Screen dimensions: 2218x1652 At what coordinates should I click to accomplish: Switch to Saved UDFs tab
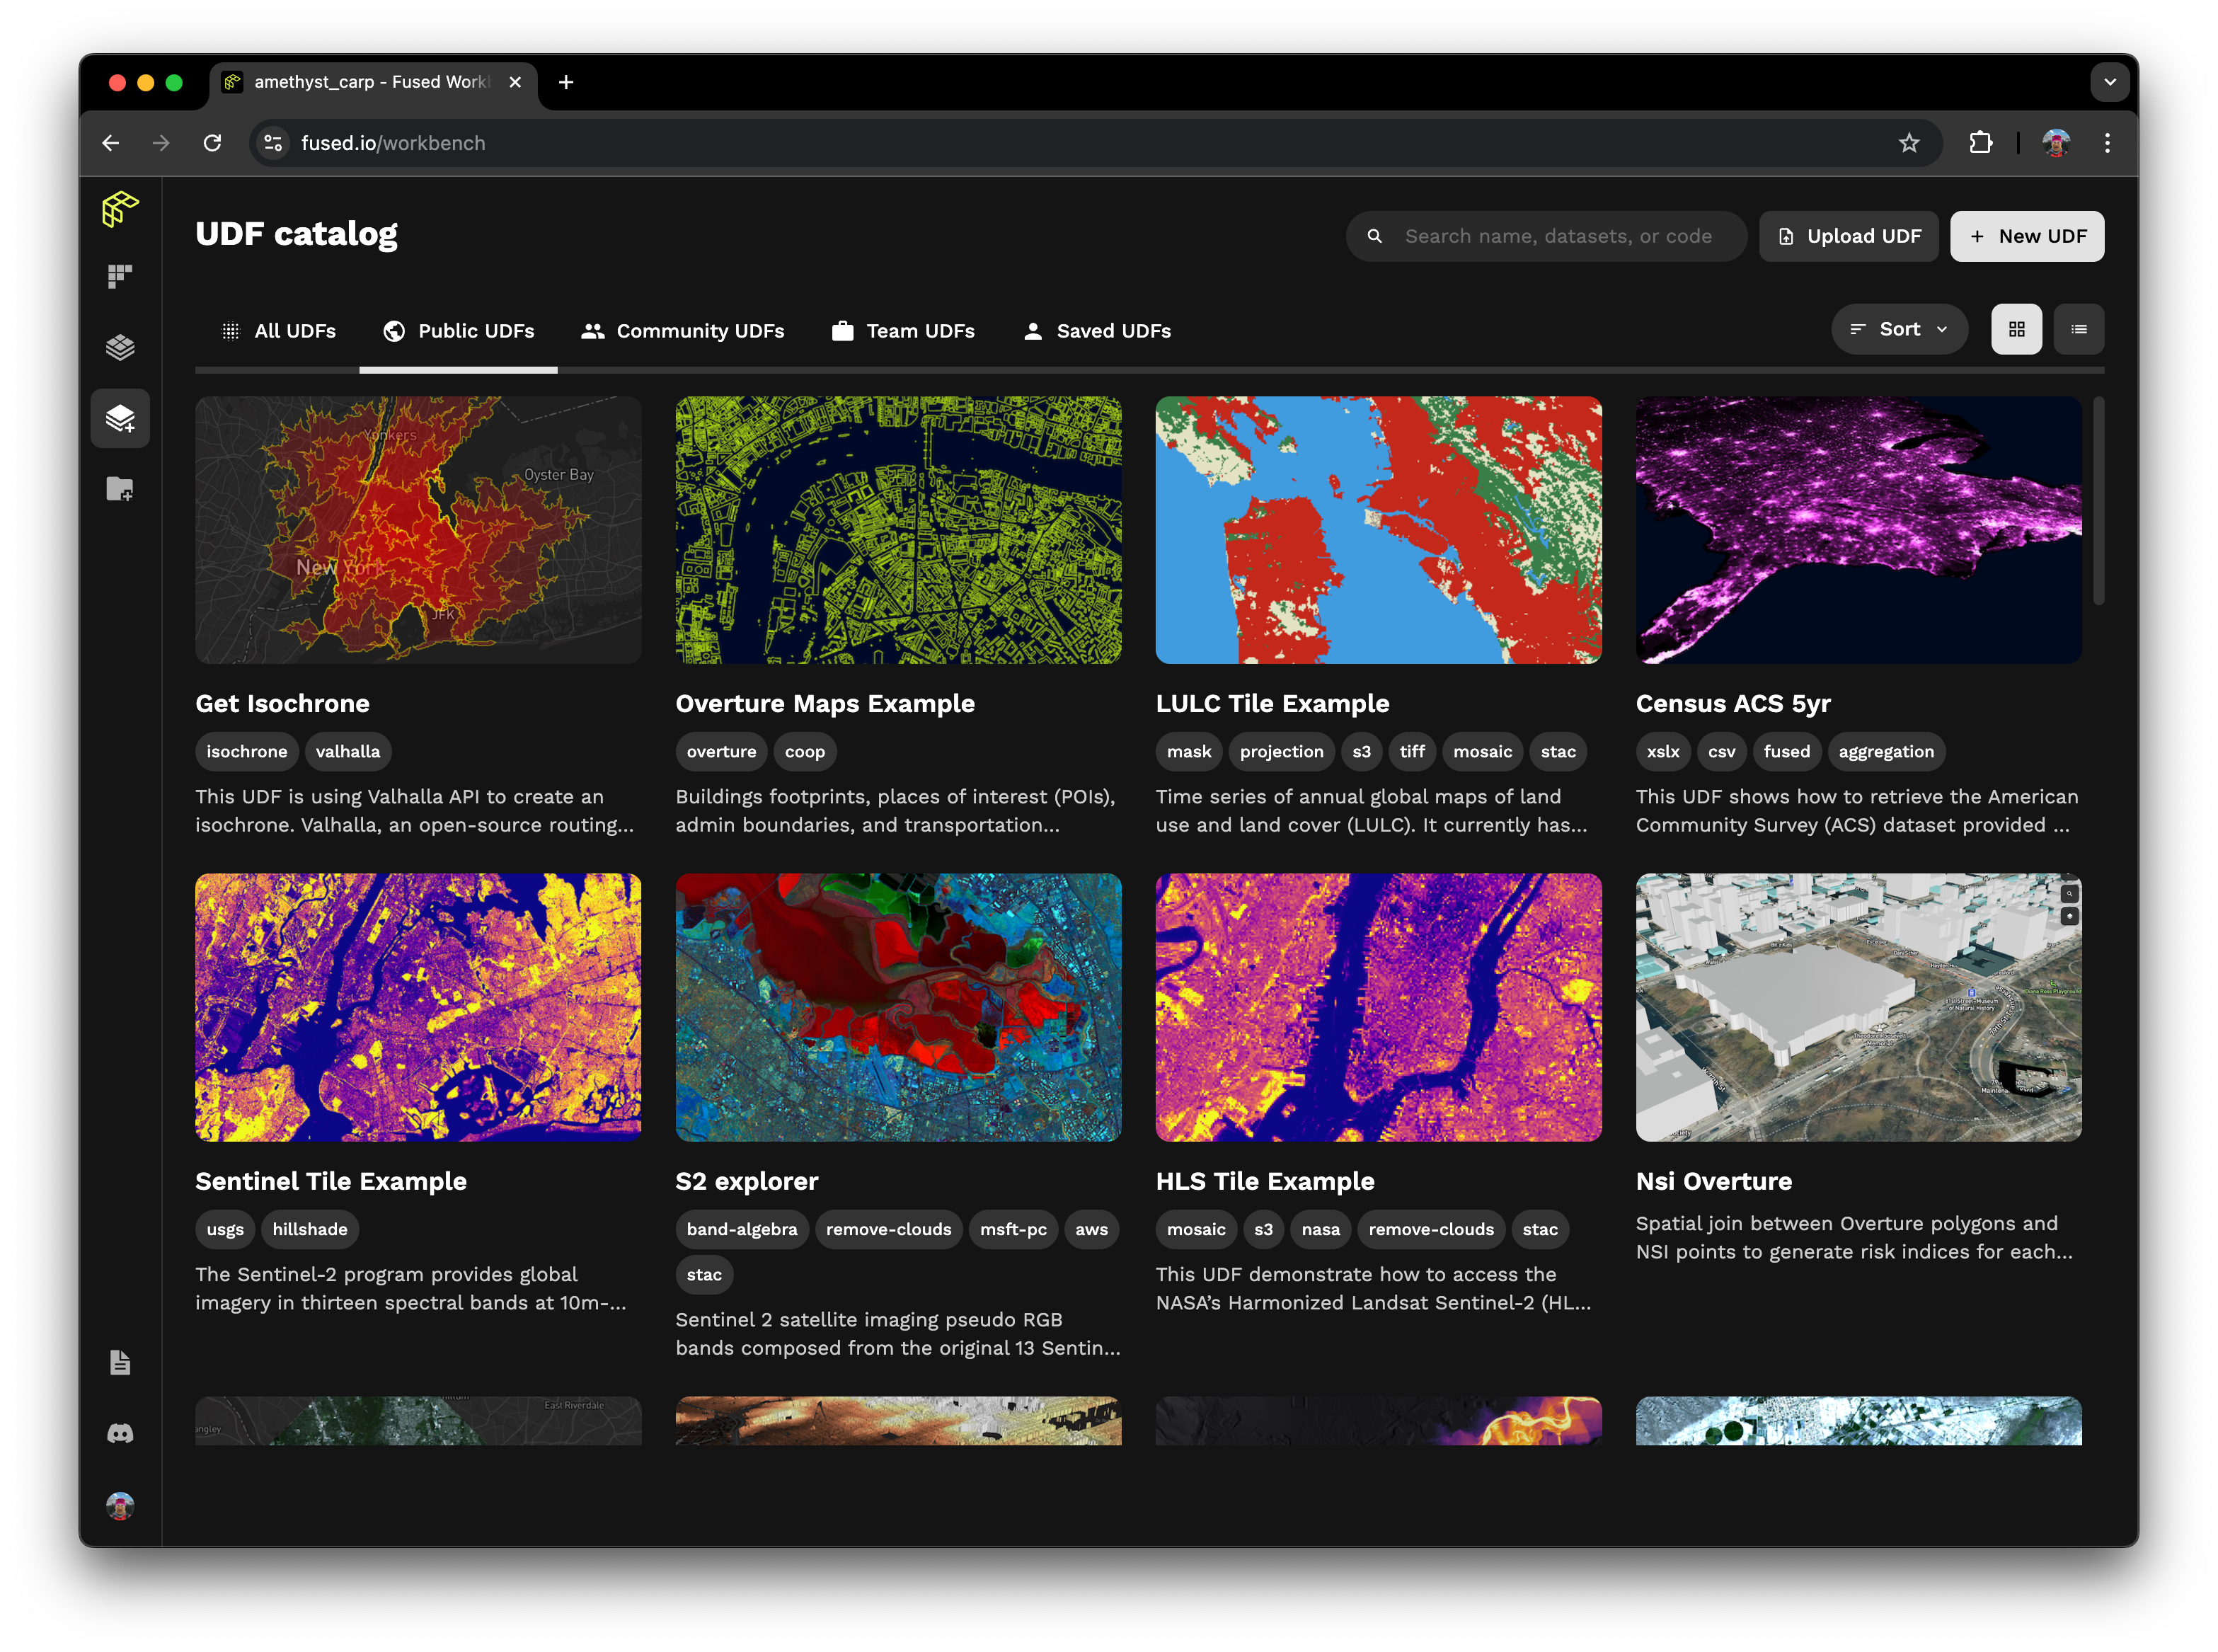pos(1097,331)
